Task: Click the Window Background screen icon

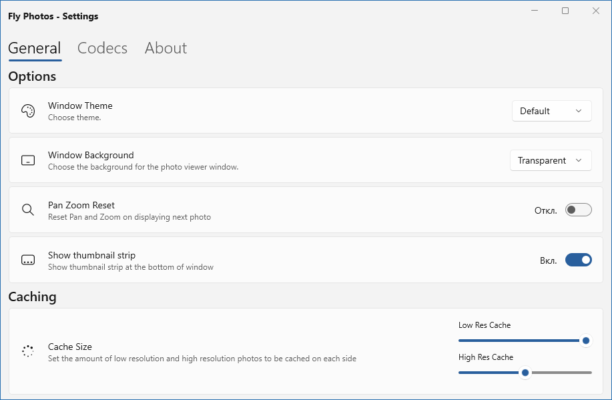Action: click(x=28, y=160)
